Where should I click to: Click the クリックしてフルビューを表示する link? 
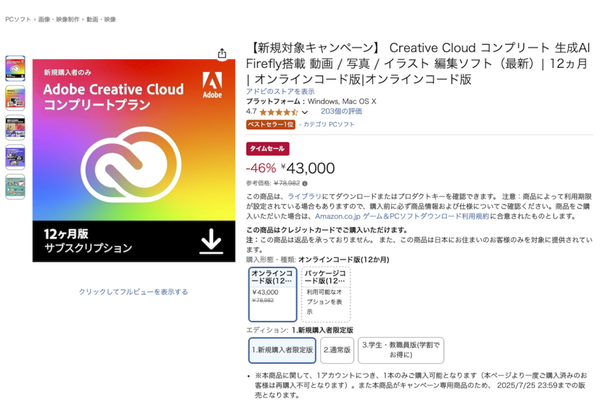tap(133, 292)
